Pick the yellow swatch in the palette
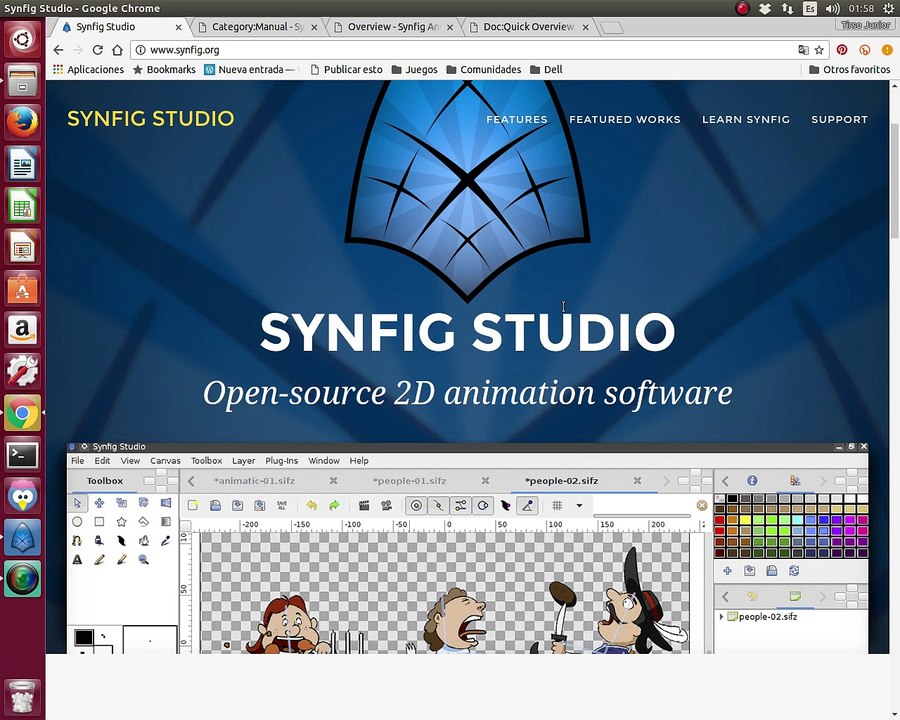The image size is (900, 720). click(745, 520)
